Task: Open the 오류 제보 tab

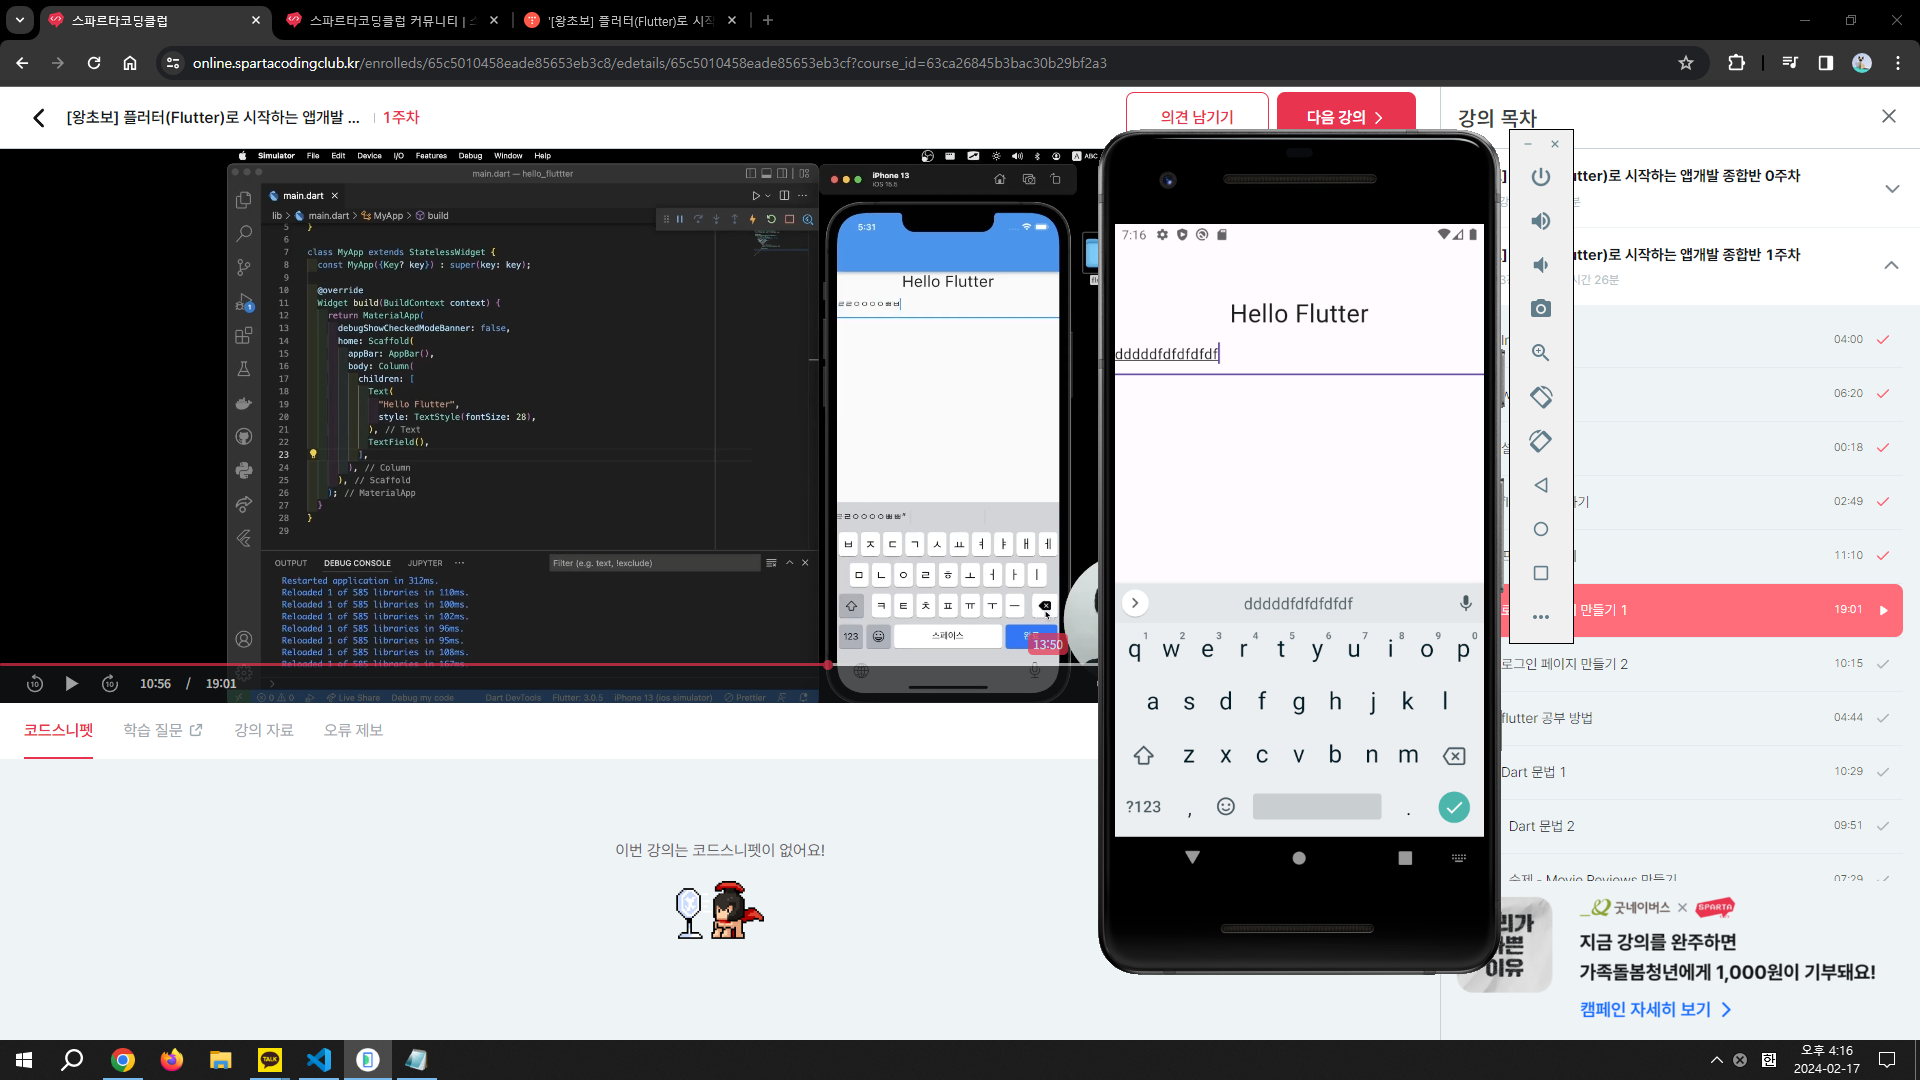Action: tap(353, 730)
